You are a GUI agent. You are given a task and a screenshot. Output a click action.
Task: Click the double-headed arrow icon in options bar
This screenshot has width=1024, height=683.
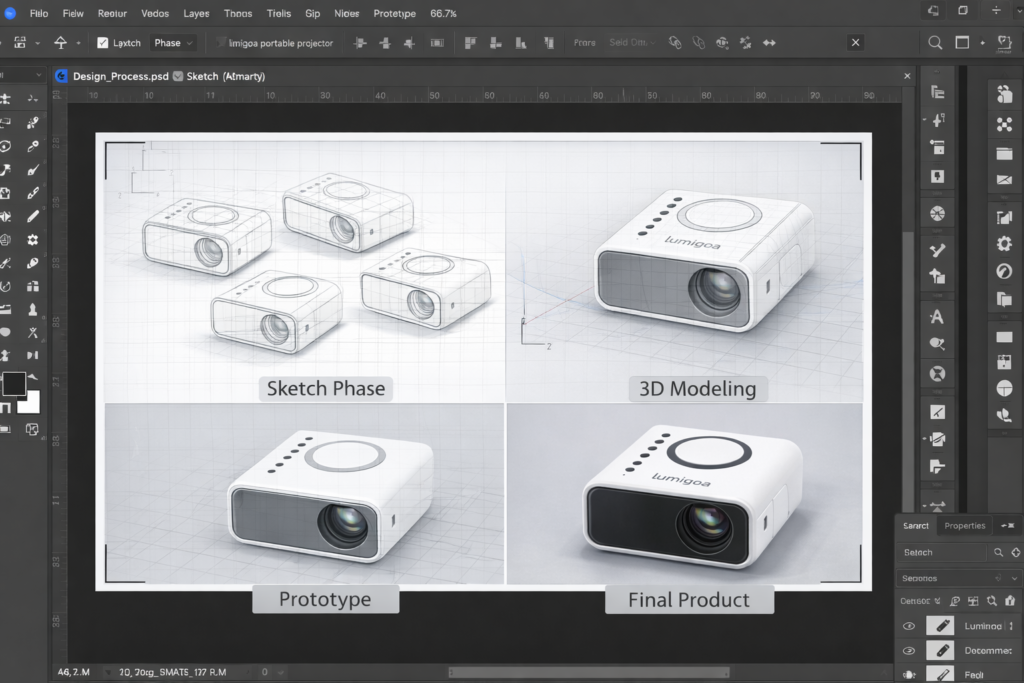(769, 43)
